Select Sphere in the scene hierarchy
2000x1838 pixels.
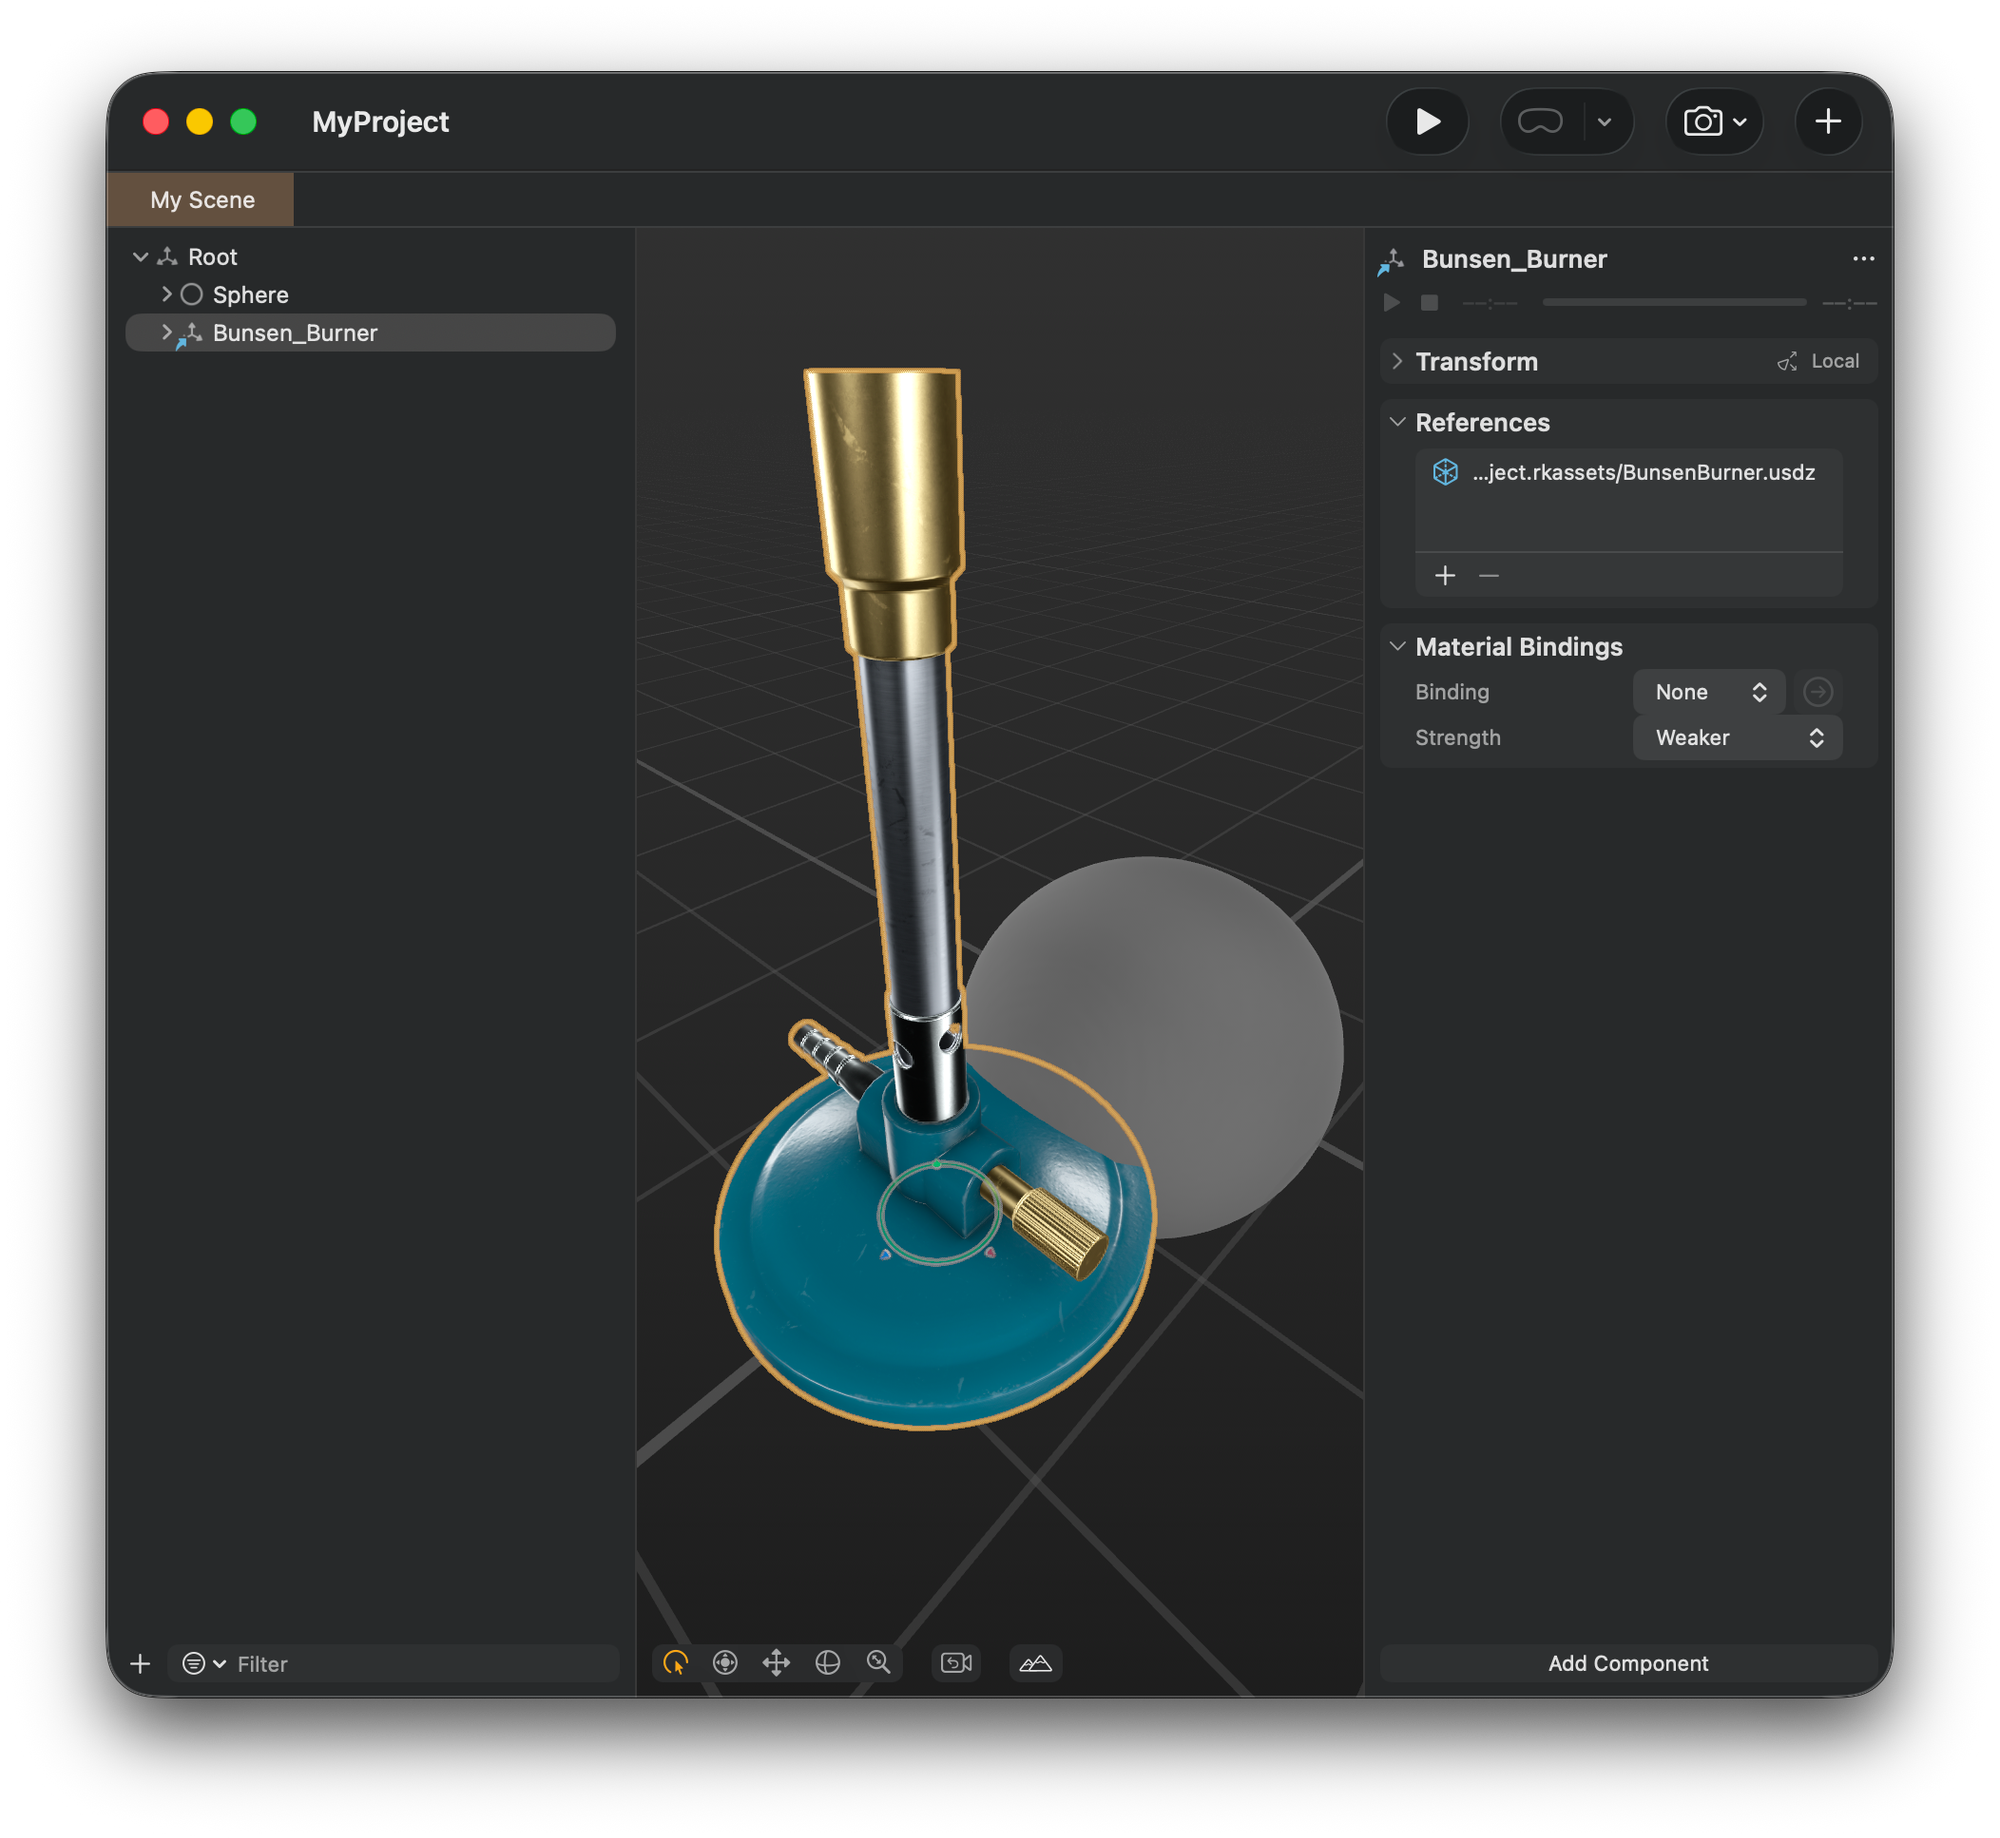(250, 295)
